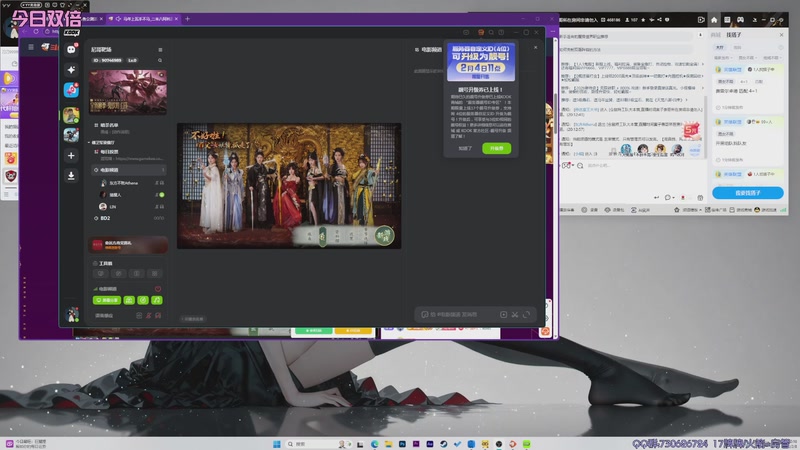Viewport: 800px width, 450px height.
Task: Select the first highlighted tab in YY panel
Action: 719,47
